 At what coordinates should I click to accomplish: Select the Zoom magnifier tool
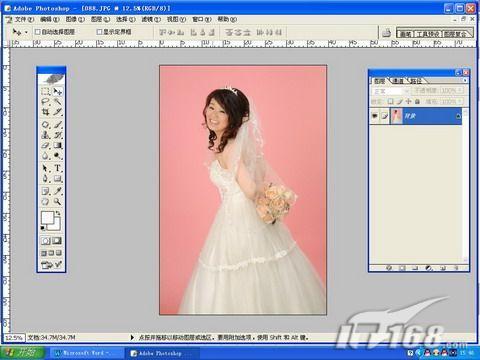[57, 201]
